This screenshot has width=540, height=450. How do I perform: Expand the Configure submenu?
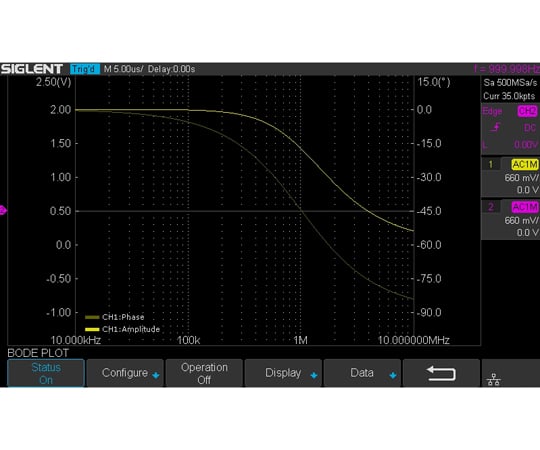(125, 373)
